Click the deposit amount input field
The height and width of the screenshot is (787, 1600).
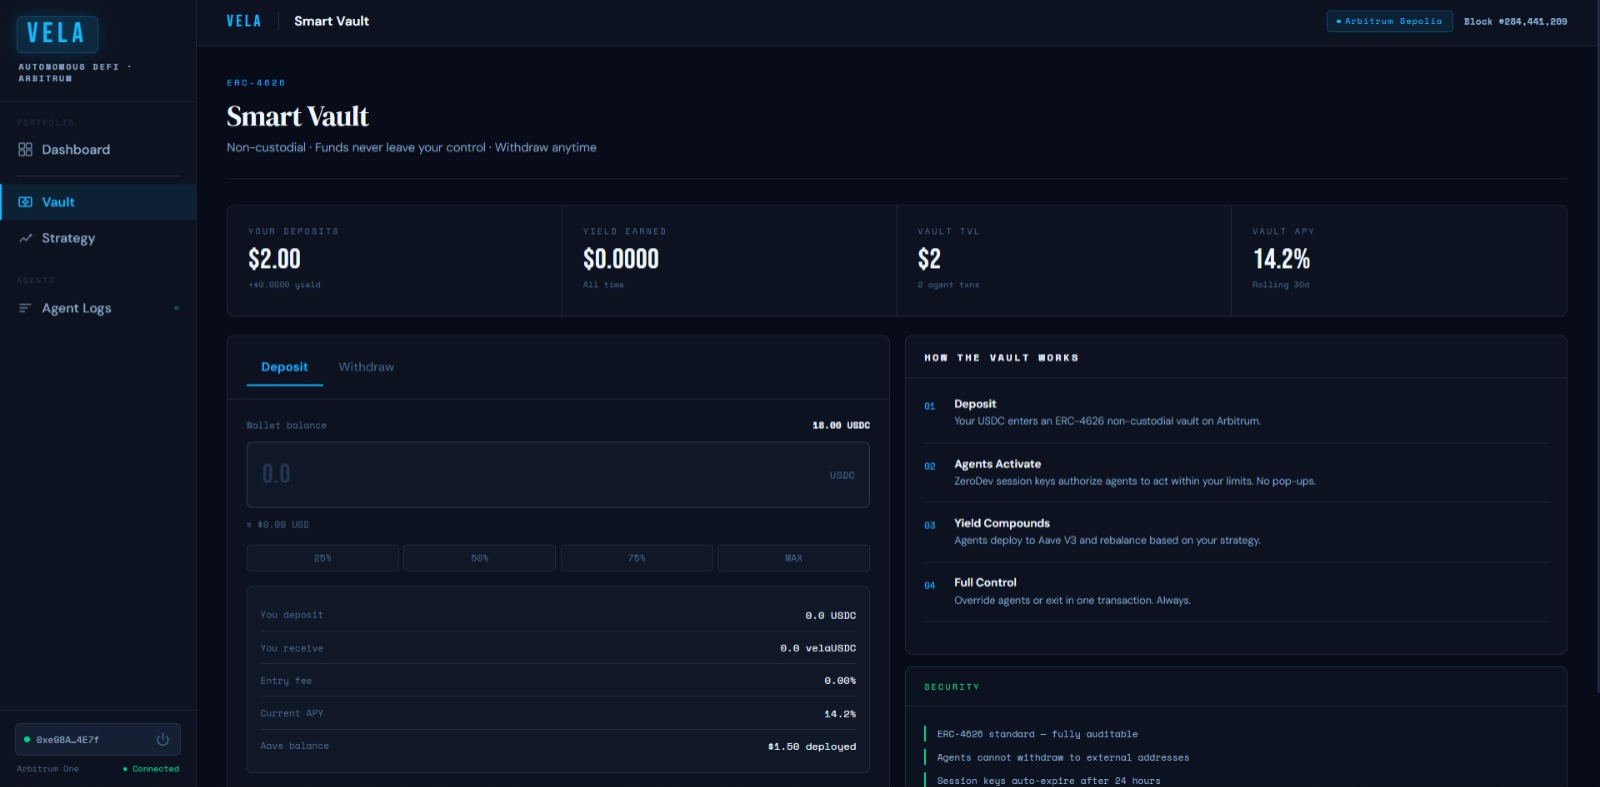(x=558, y=475)
